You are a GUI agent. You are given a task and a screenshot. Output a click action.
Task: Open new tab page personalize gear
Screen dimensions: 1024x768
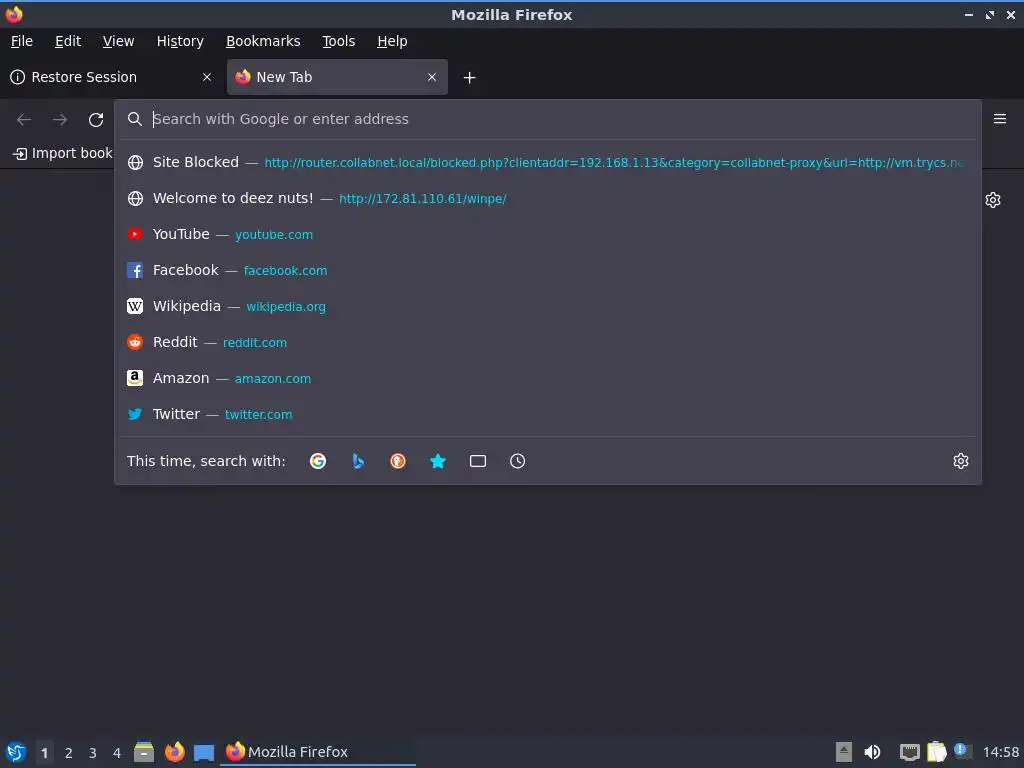(x=993, y=200)
